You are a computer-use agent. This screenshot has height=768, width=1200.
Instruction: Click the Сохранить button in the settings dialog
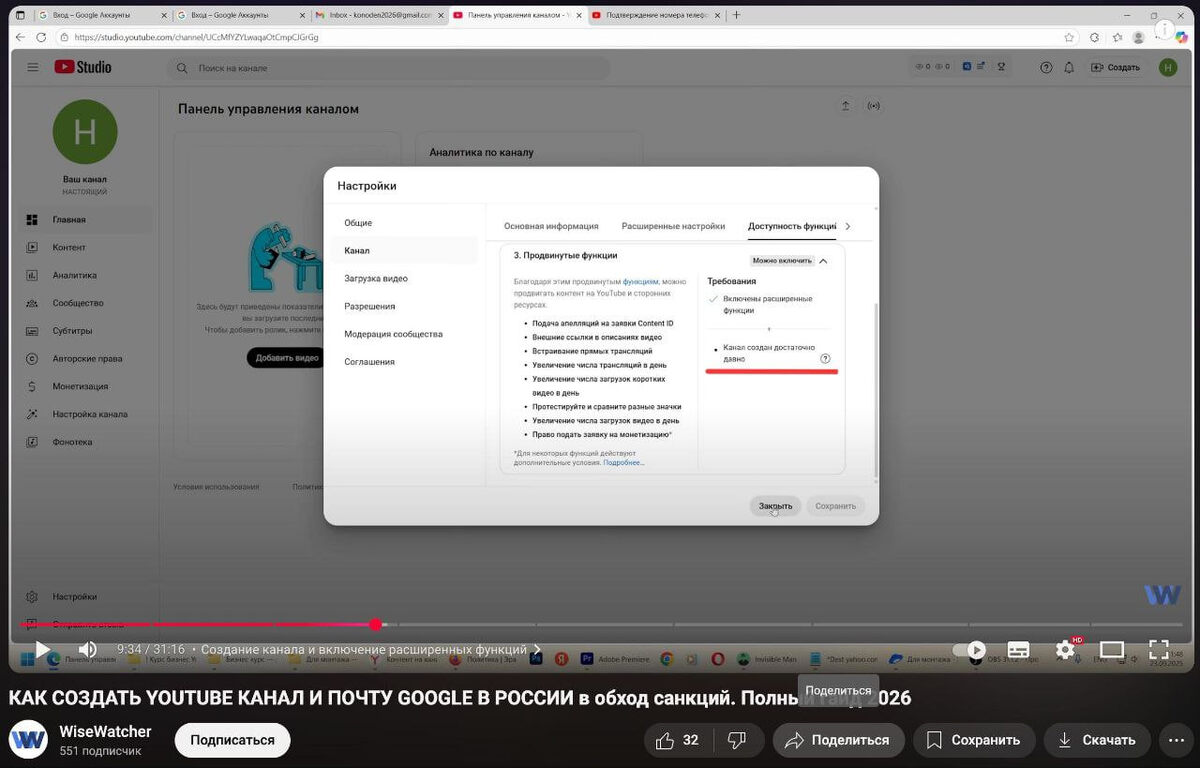[835, 506]
